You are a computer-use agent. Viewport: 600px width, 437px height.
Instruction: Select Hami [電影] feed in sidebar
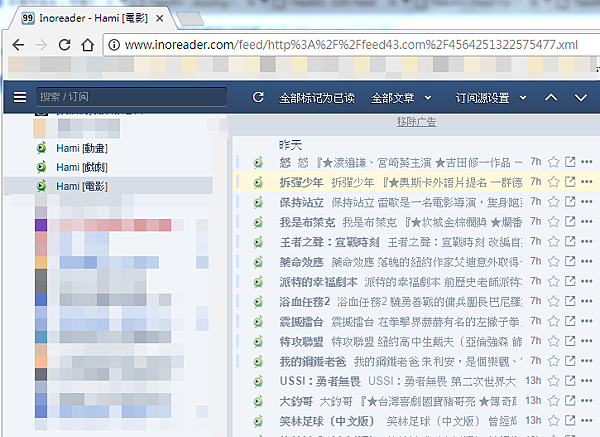pos(82,186)
